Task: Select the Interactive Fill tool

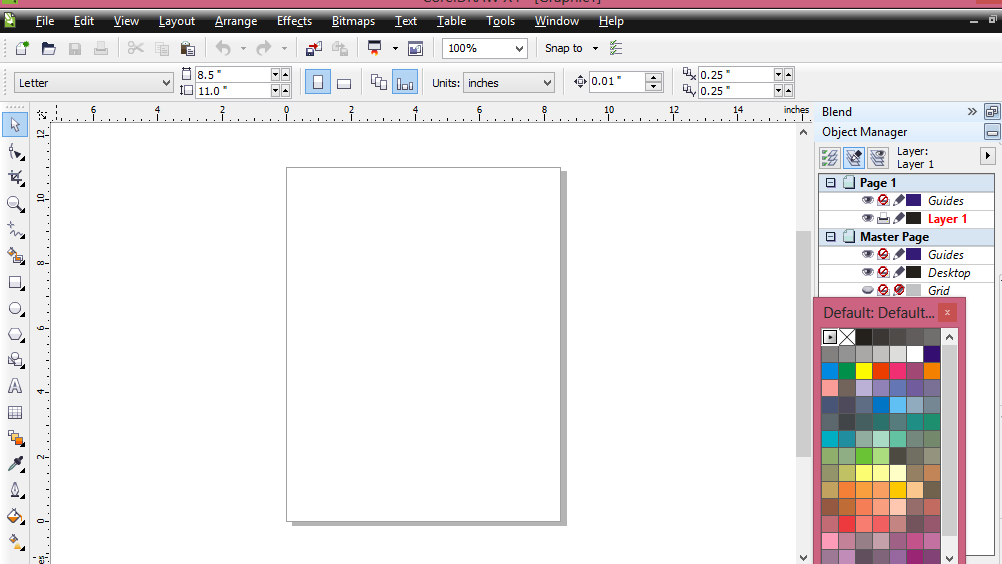Action: pyautogui.click(x=15, y=542)
